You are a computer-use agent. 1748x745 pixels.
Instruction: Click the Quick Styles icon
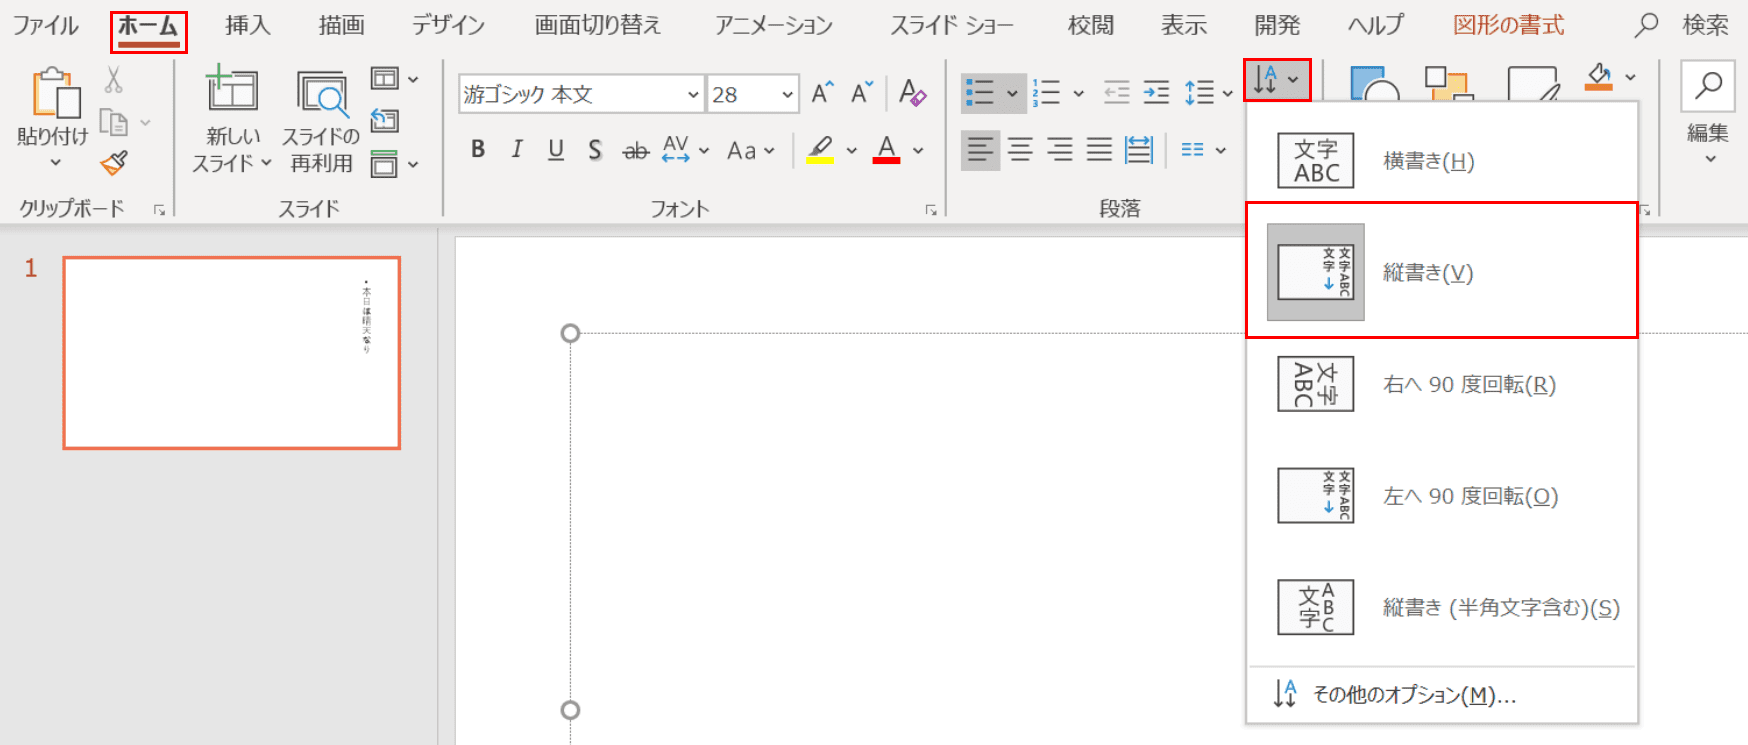[1532, 84]
